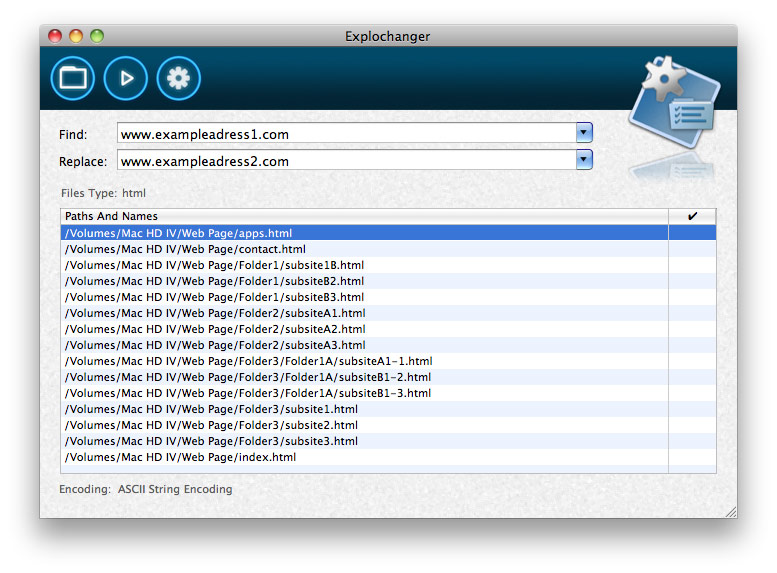Start the replace operation with play button
Viewport: 777px width, 573px height.
(x=125, y=78)
